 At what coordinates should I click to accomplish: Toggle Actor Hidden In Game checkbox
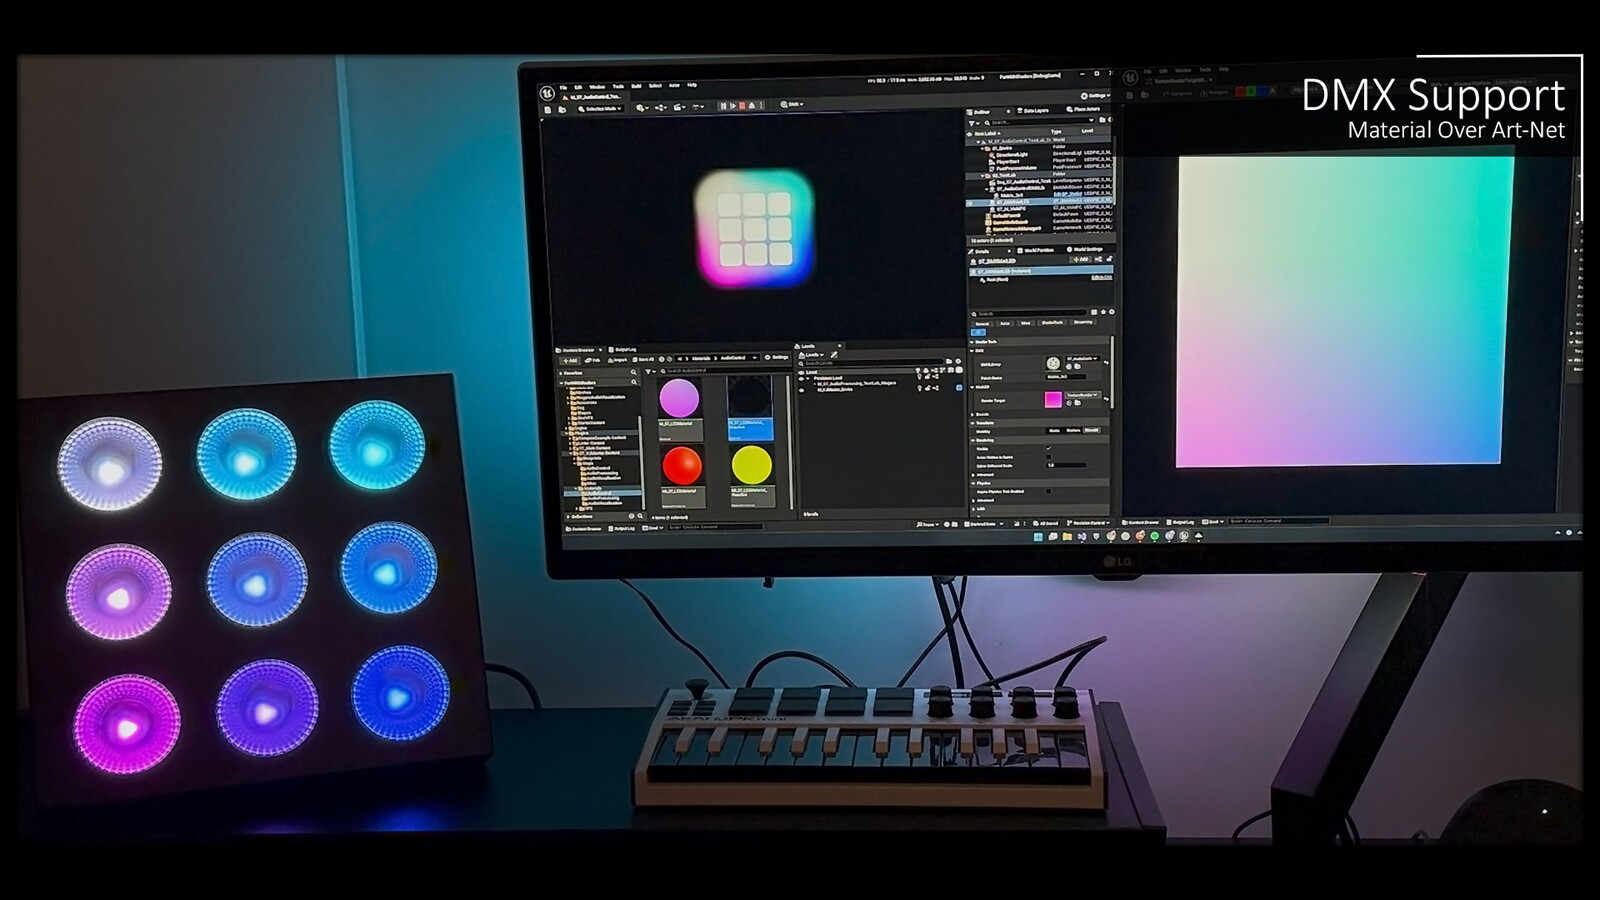click(1049, 457)
